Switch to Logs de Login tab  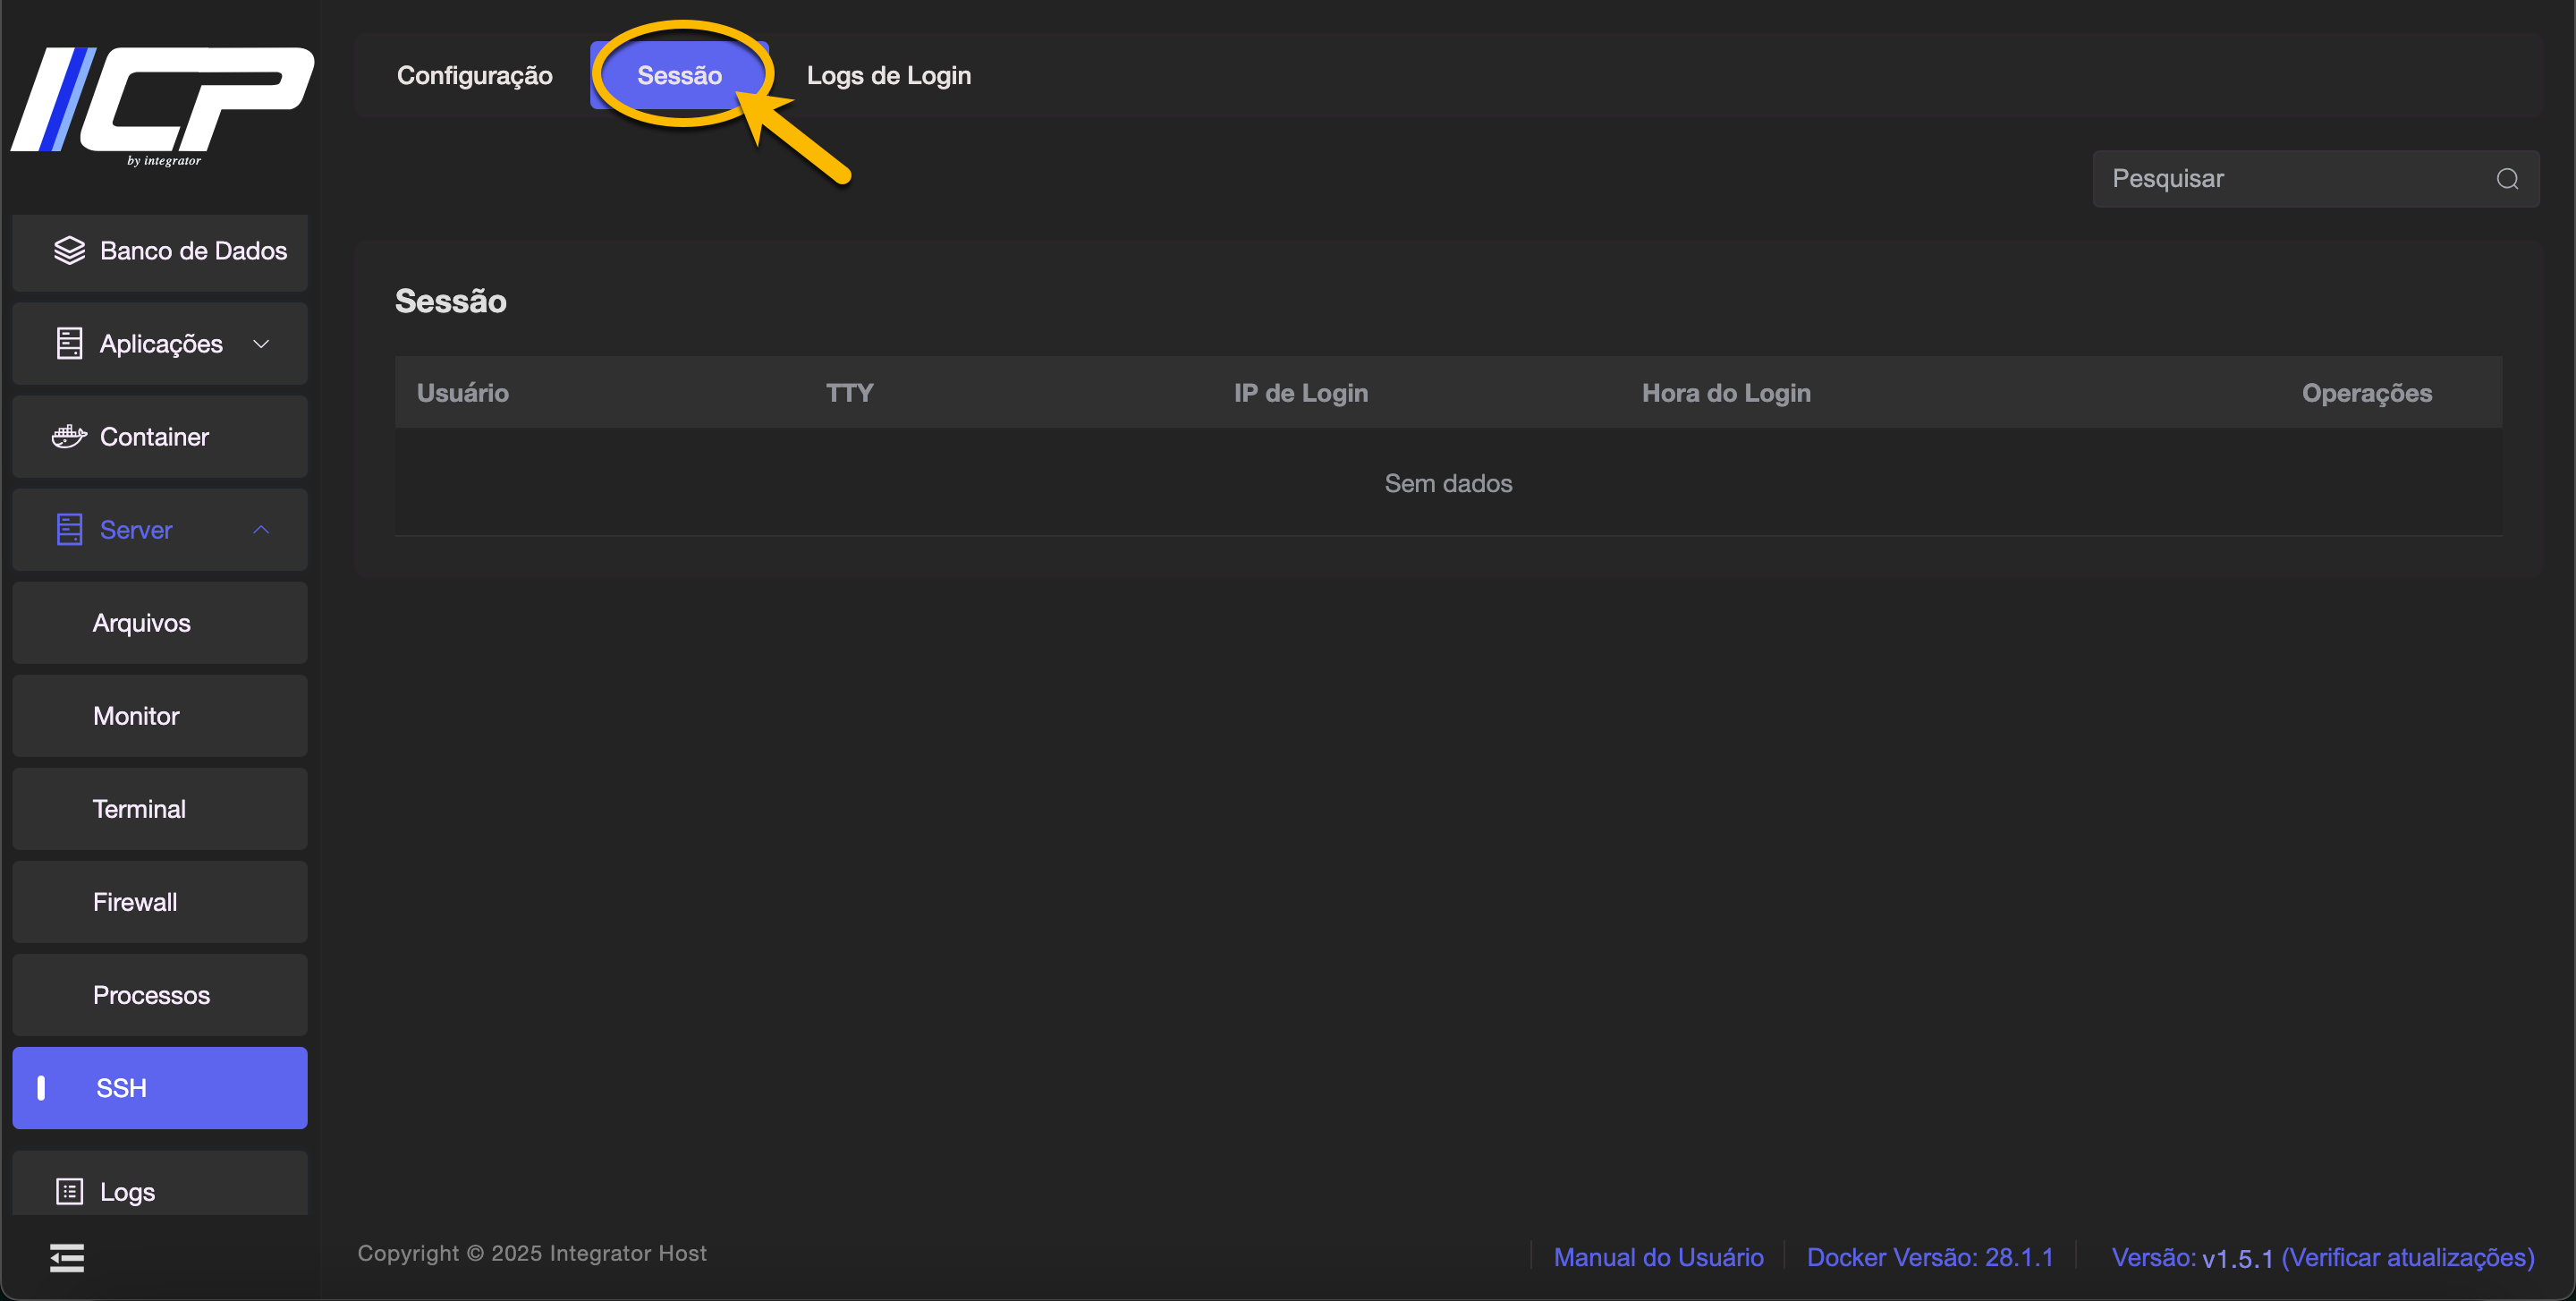(888, 76)
